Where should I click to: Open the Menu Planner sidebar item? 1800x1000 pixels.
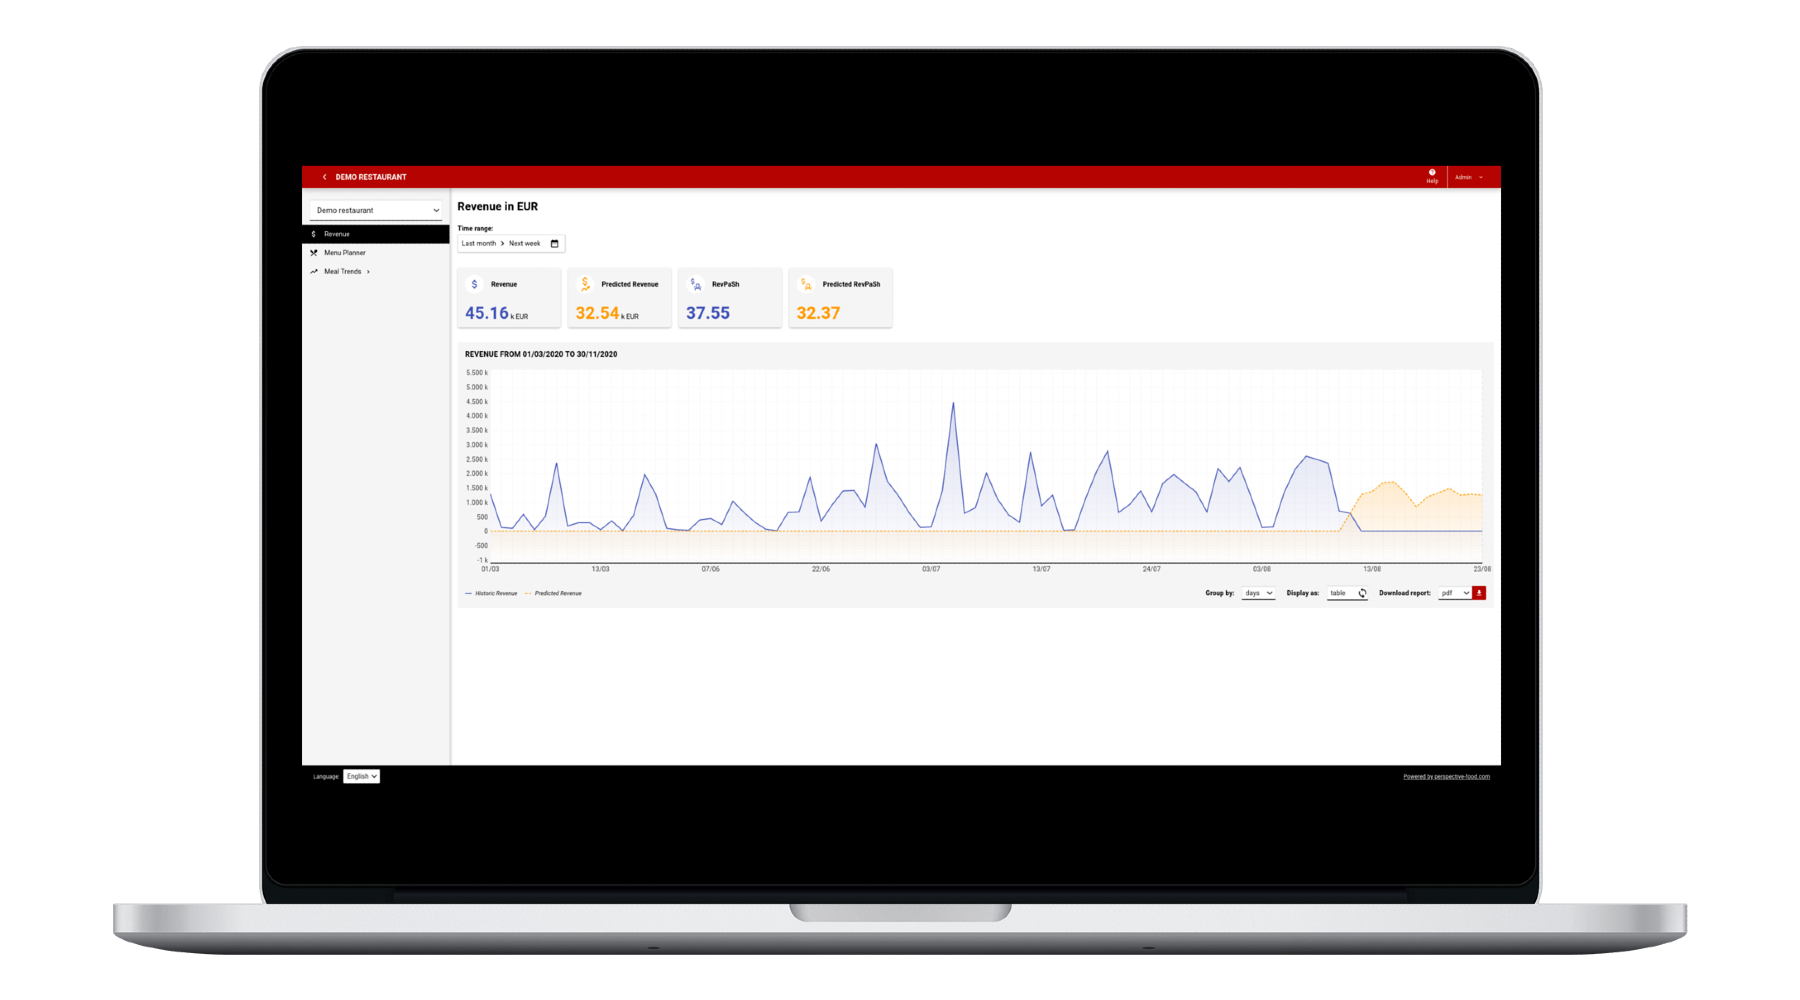(x=345, y=253)
